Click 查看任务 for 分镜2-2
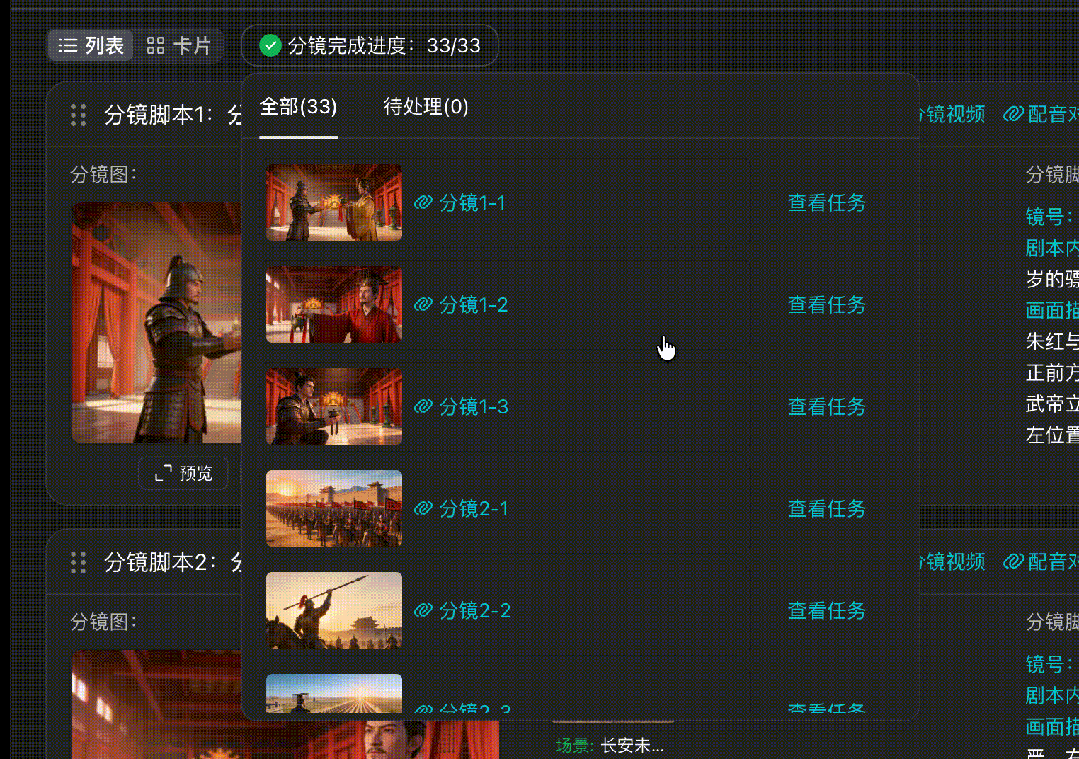This screenshot has width=1079, height=759. click(x=826, y=610)
